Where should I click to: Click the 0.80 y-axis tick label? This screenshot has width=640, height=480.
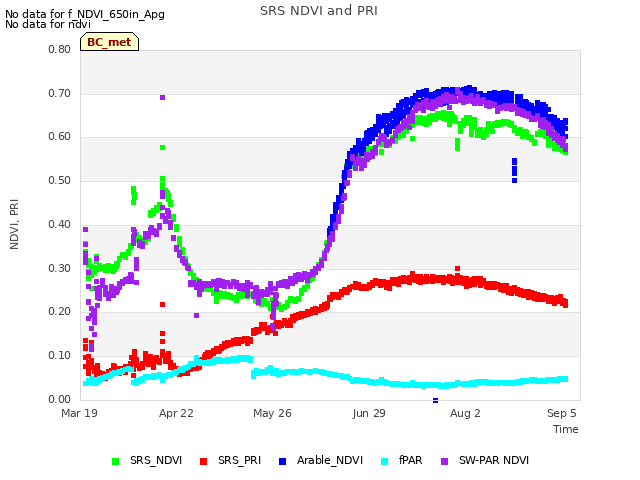[60, 49]
